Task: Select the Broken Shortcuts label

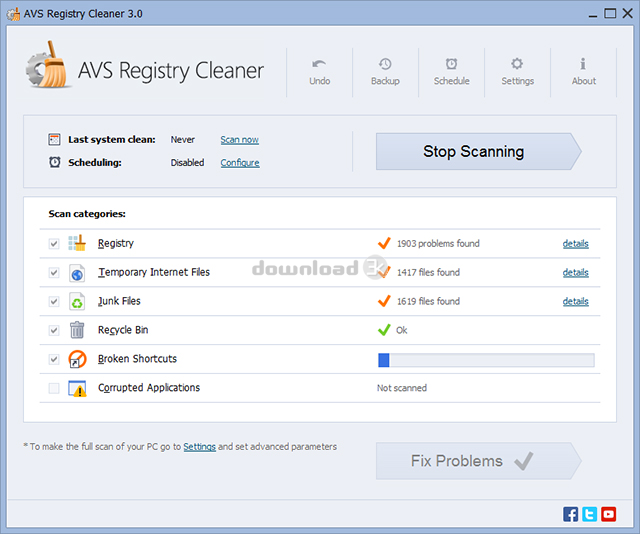Action: (137, 359)
